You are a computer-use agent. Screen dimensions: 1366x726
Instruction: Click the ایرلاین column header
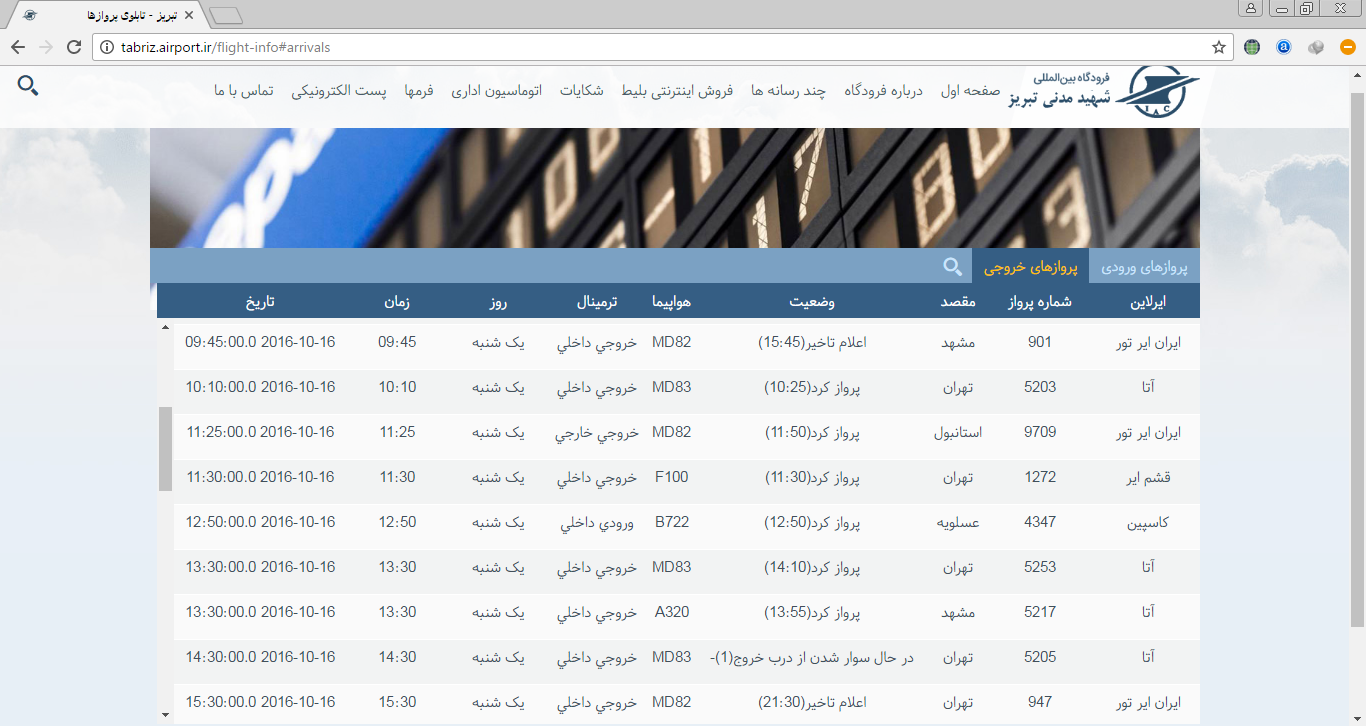[1147, 301]
